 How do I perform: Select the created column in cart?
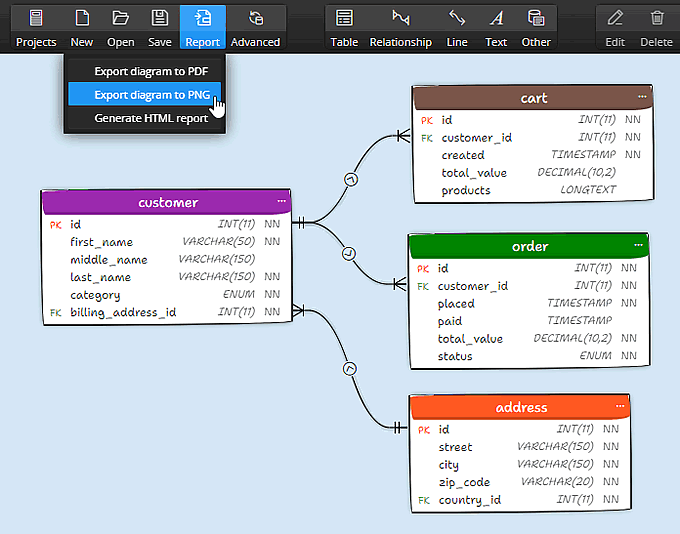tap(533, 155)
